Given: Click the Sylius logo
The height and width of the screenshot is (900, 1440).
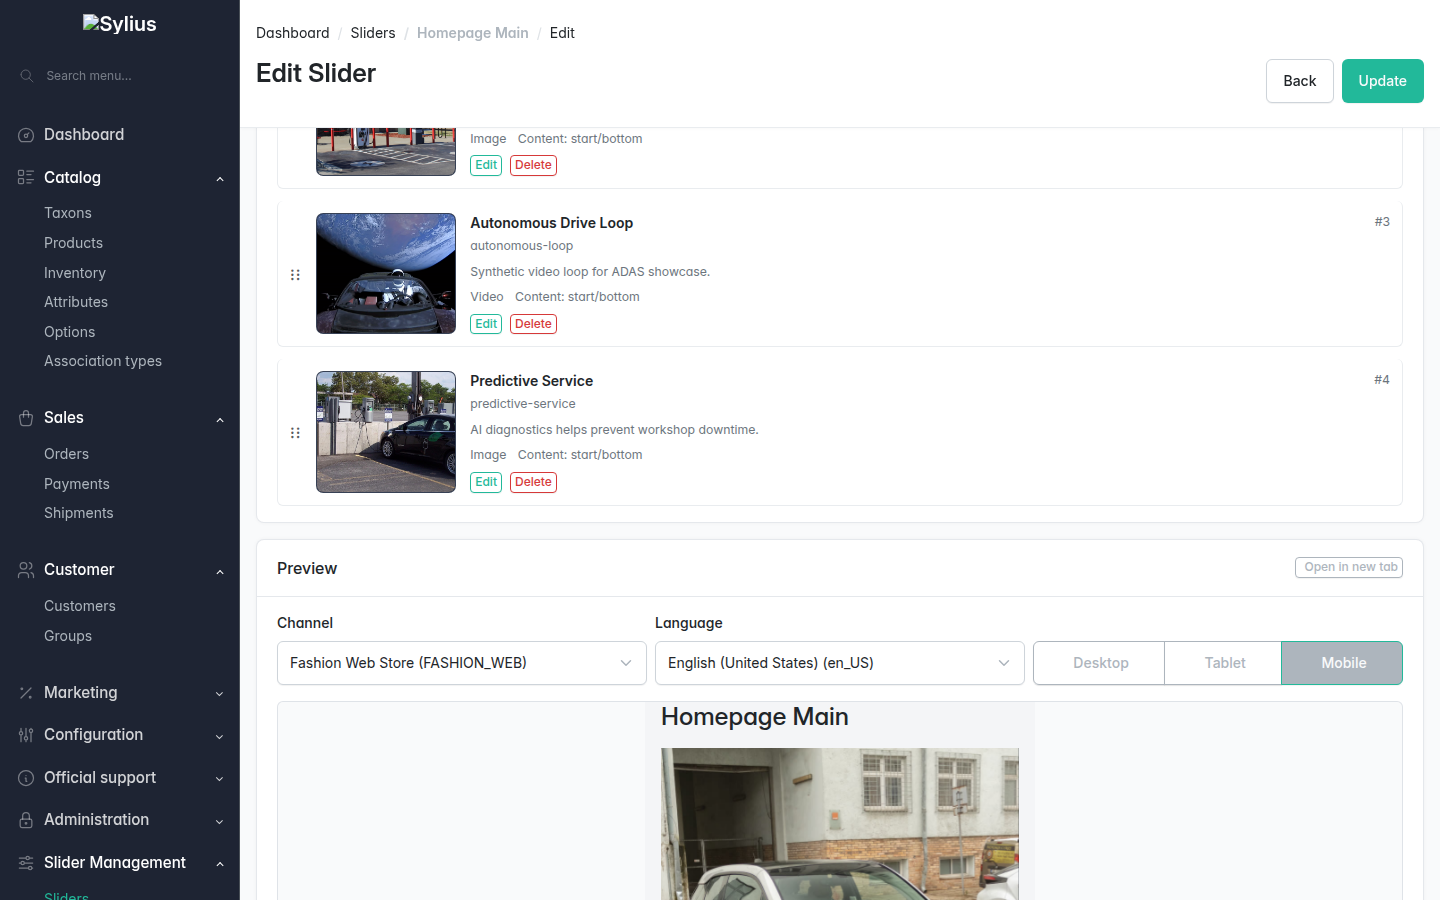Looking at the screenshot, I should click(x=119, y=24).
